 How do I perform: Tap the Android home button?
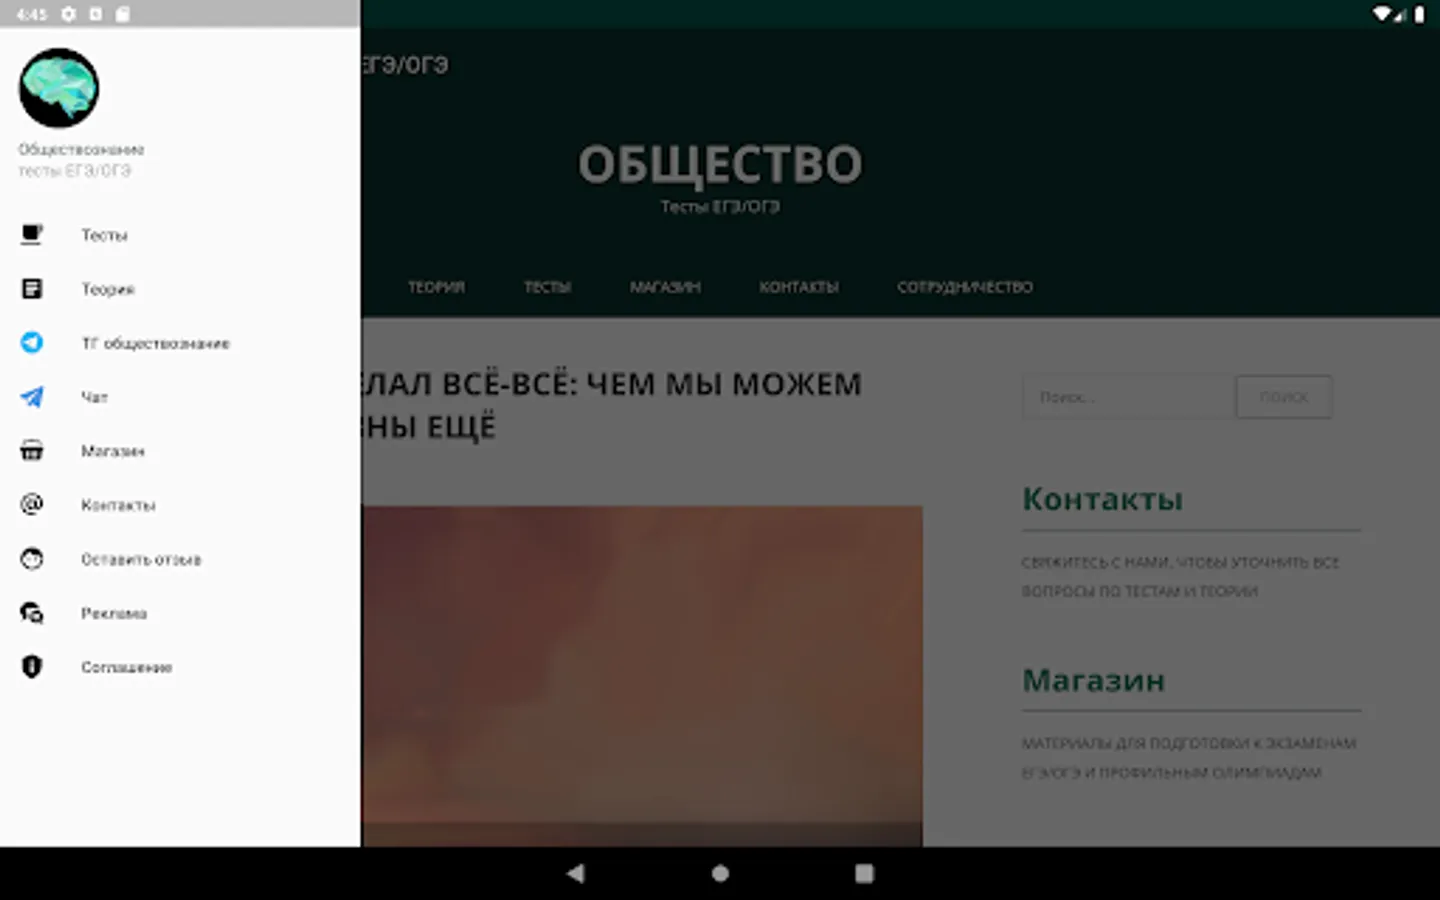pos(720,873)
